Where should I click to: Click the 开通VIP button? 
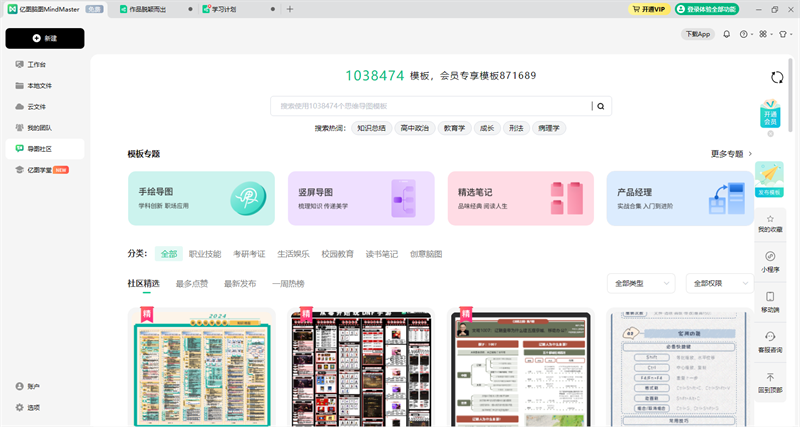648,9
